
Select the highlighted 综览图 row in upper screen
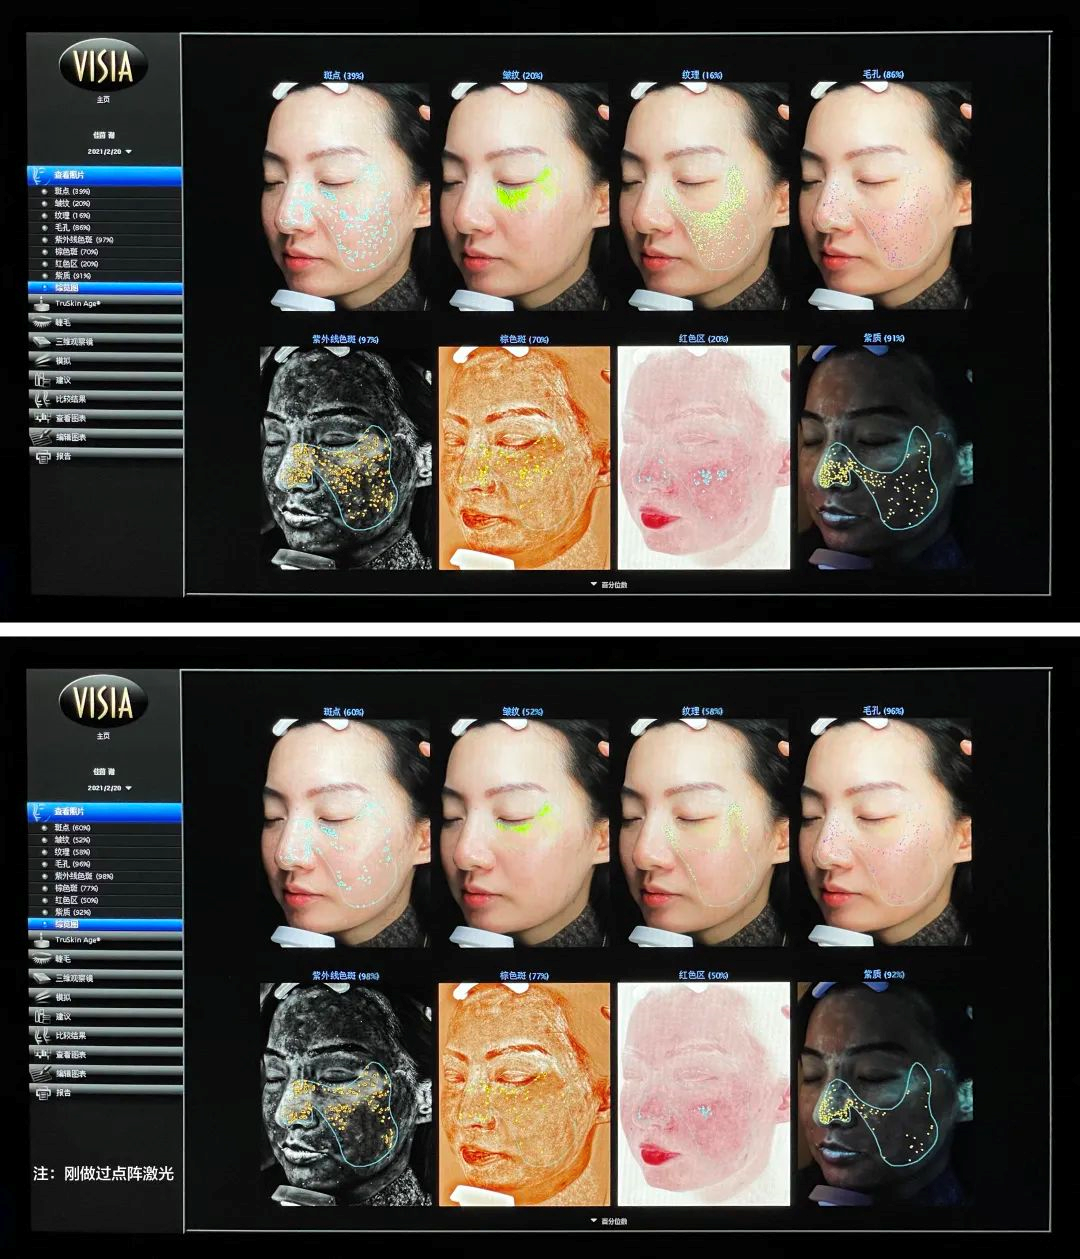[x=105, y=287]
